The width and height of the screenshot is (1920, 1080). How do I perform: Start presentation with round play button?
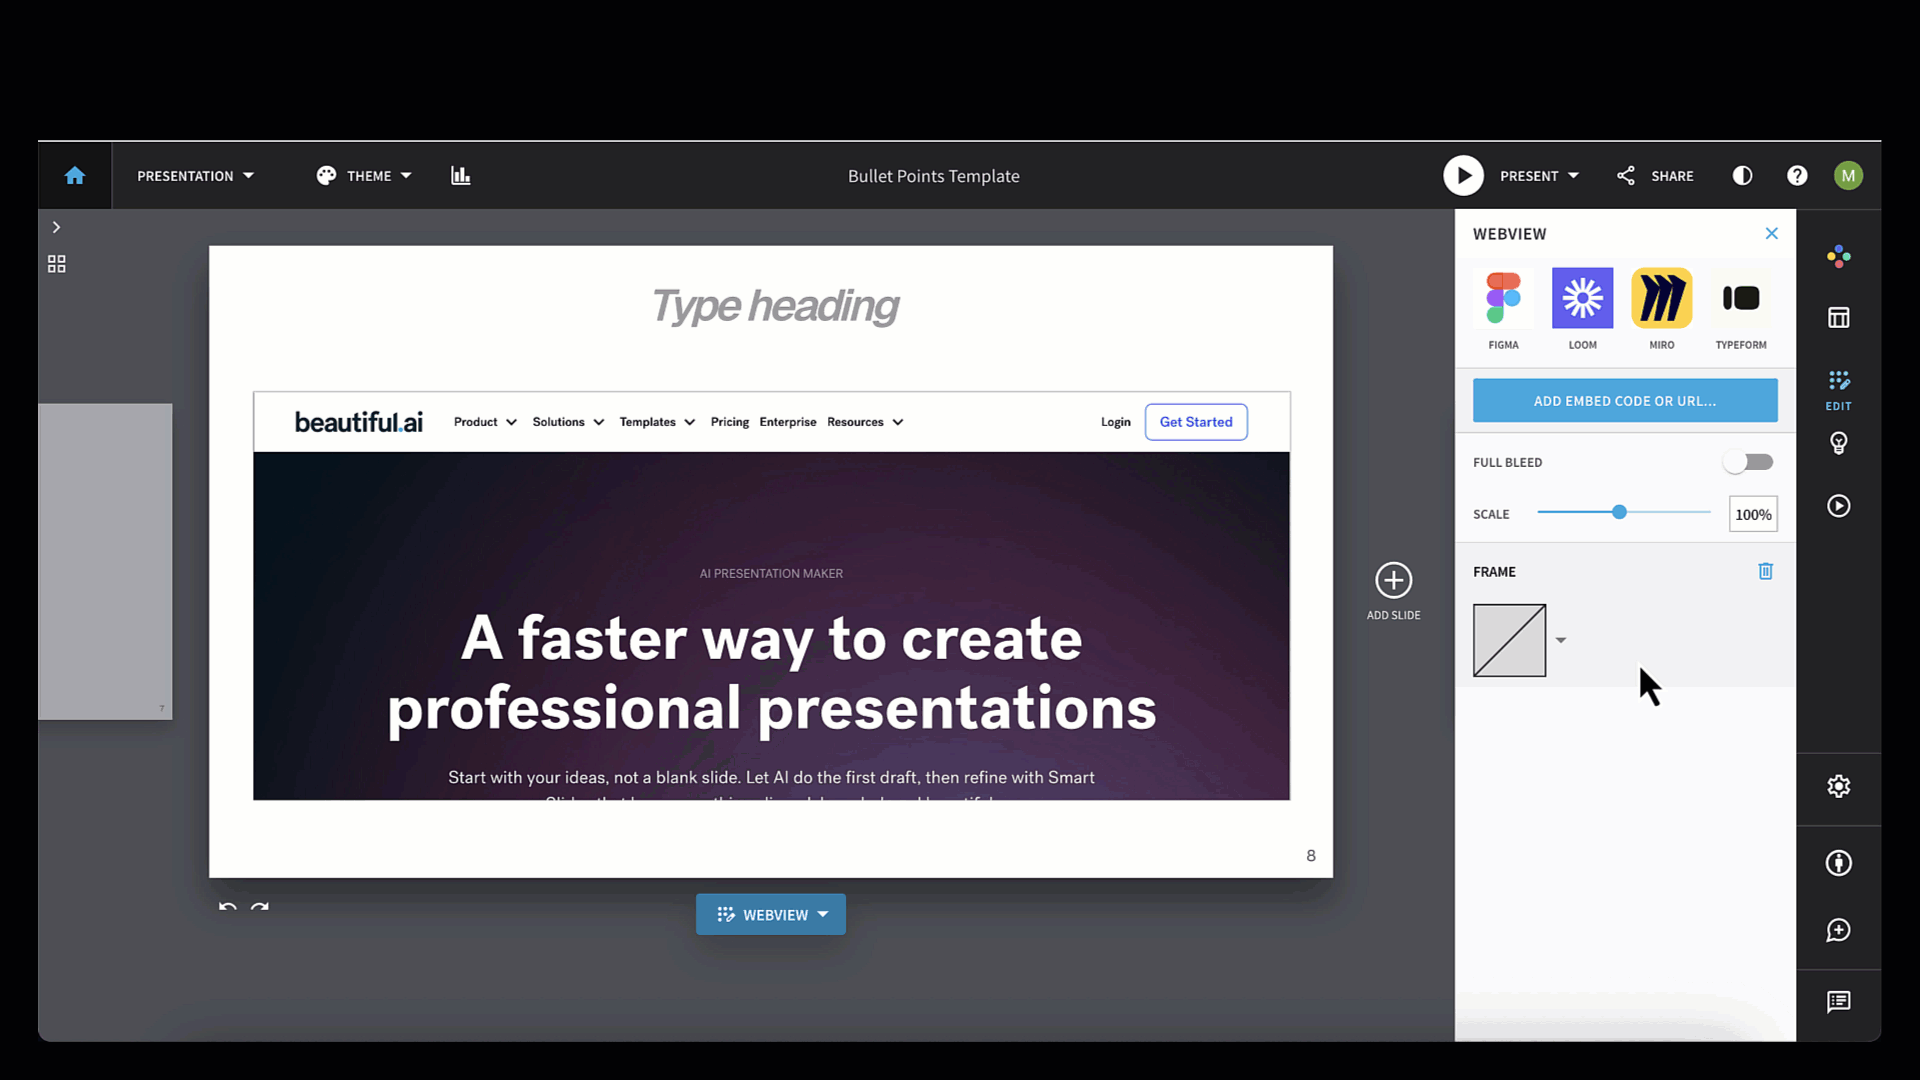(1463, 176)
